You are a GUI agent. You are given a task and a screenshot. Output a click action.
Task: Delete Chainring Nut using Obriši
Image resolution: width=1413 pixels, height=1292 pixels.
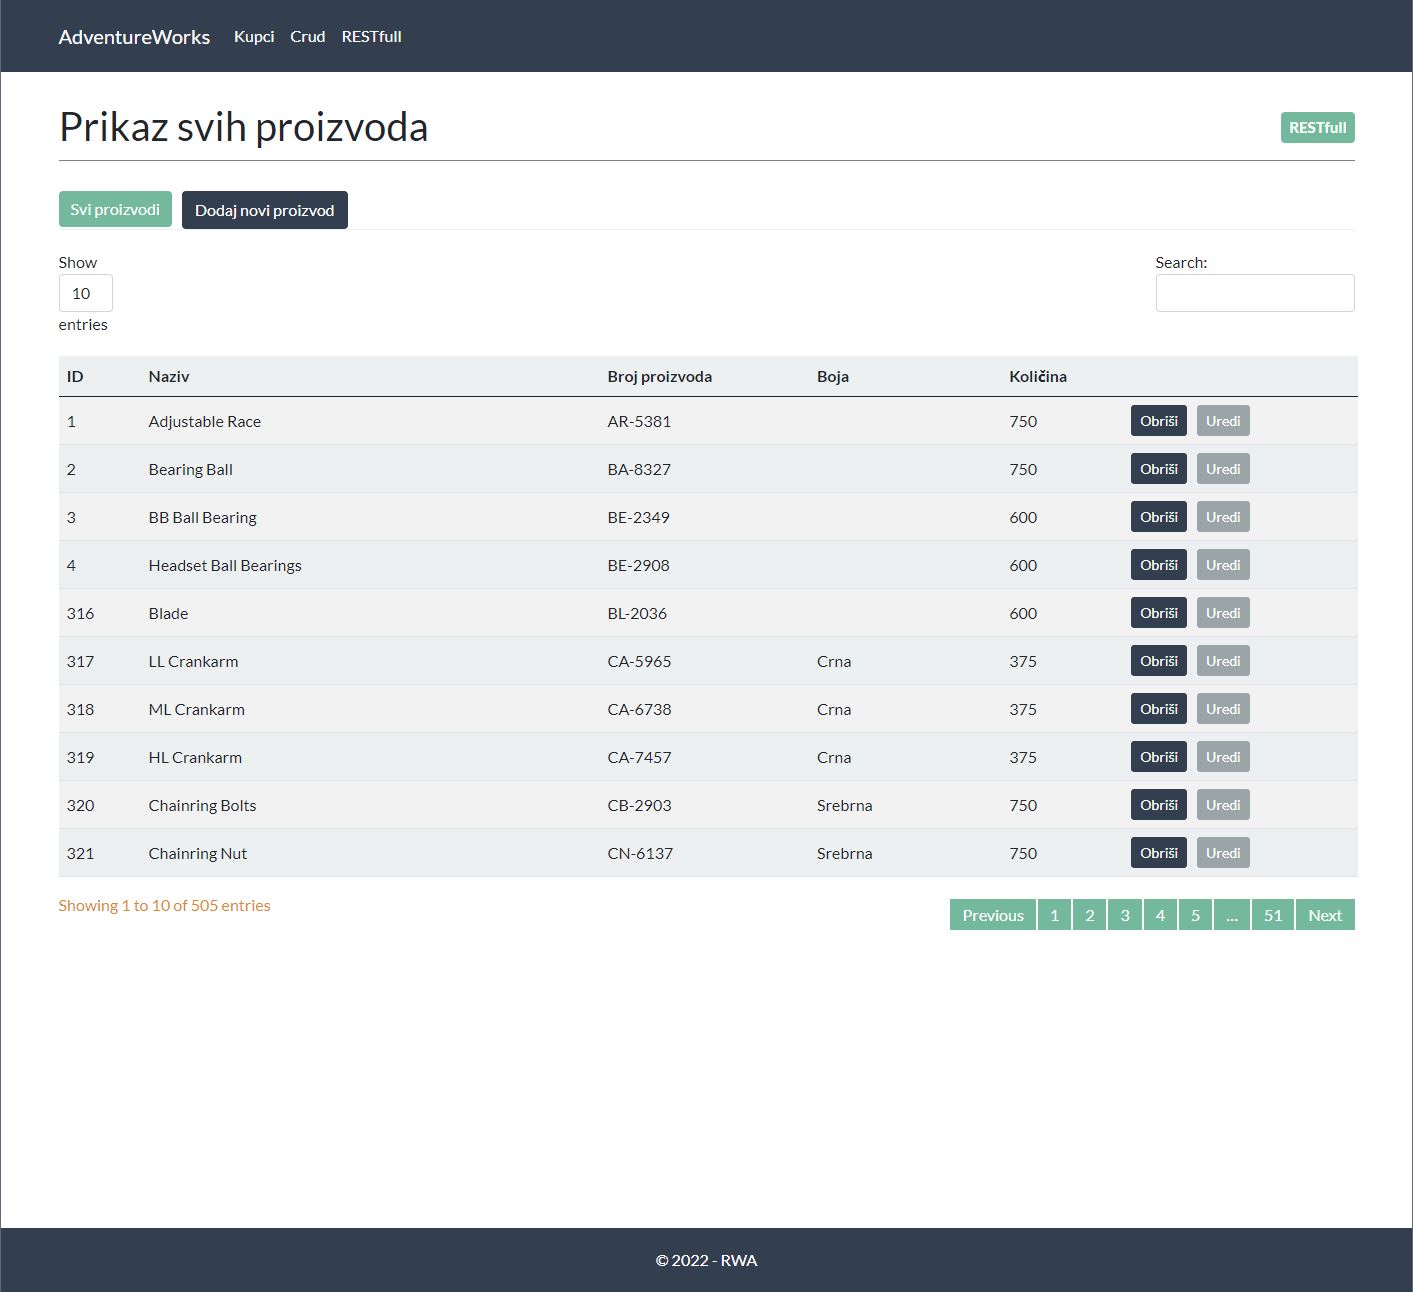coord(1158,852)
